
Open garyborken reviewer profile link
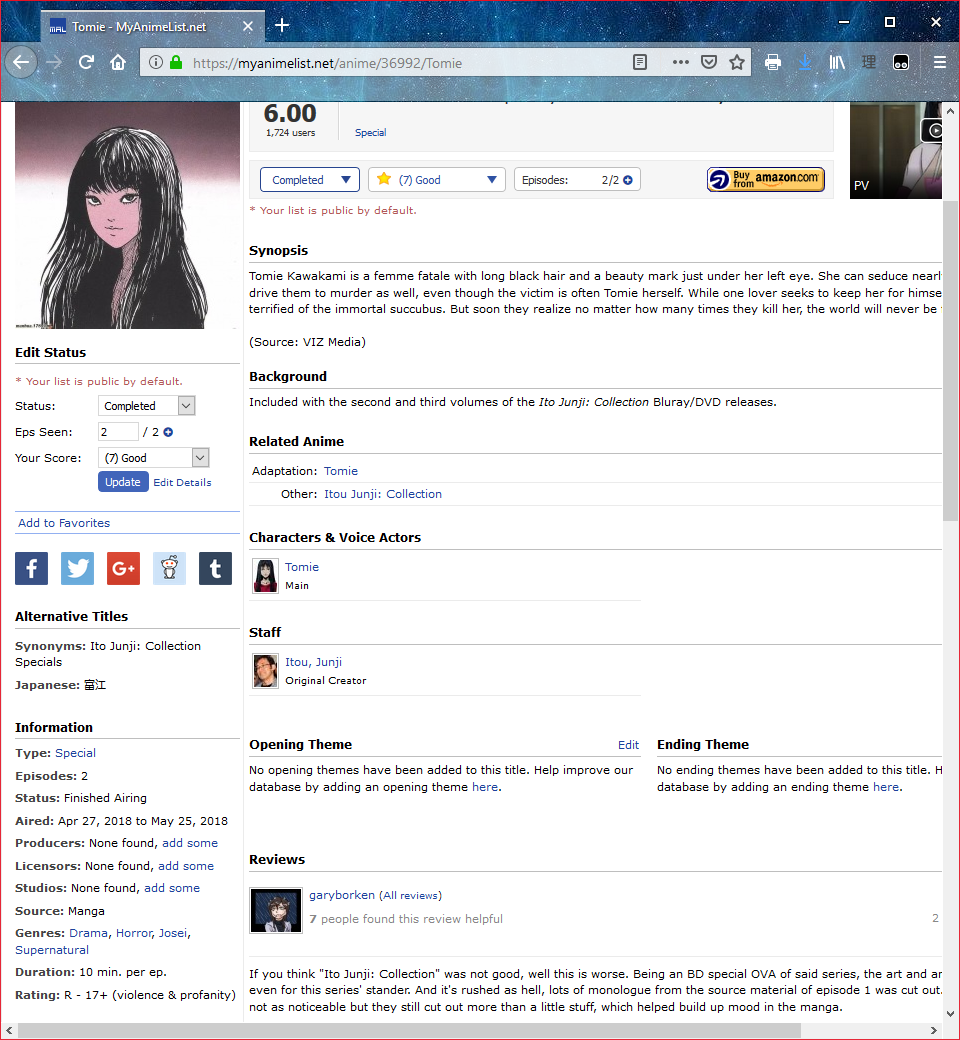click(x=342, y=895)
